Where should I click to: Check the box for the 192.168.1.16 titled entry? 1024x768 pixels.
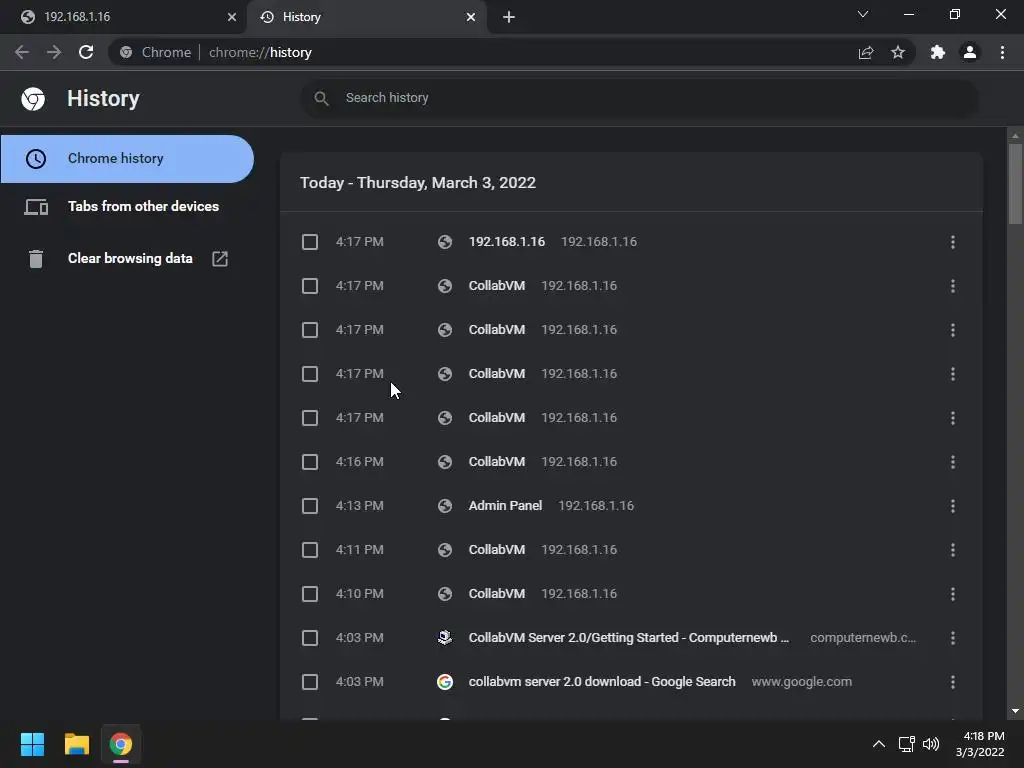310,242
